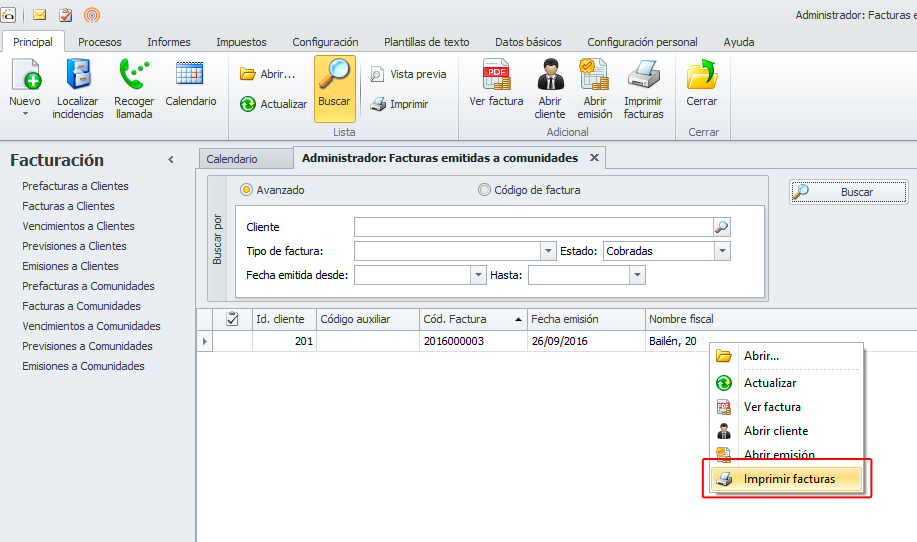This screenshot has width=917, height=542.
Task: Open Prefacturas a Clientes link
Action: pos(75,186)
